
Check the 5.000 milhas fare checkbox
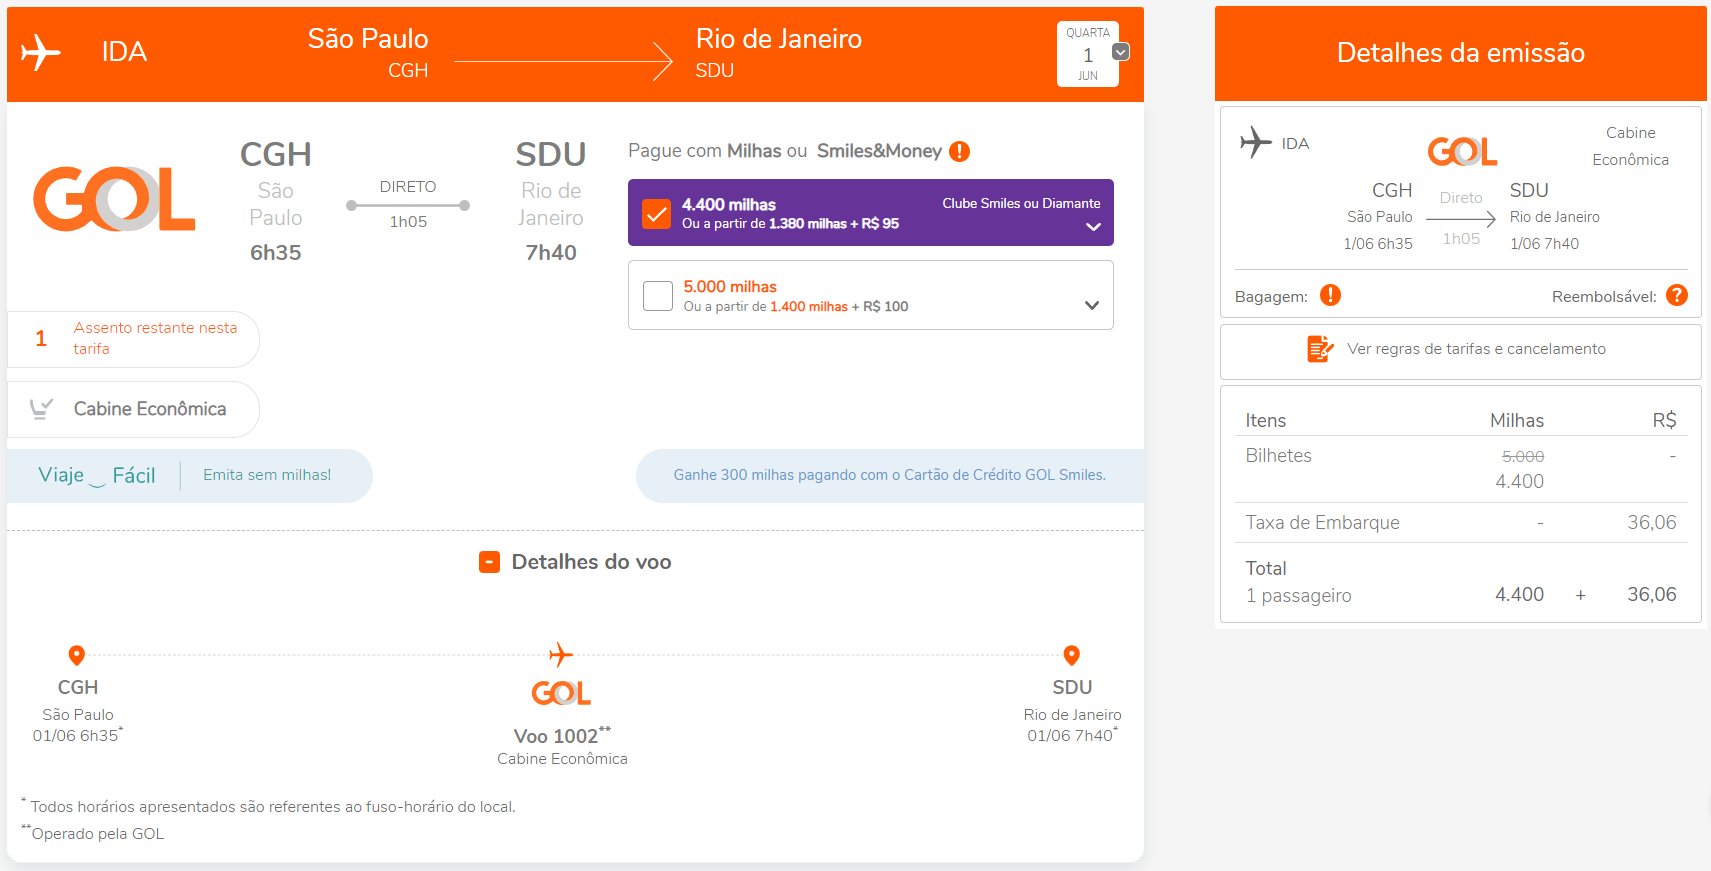click(657, 296)
